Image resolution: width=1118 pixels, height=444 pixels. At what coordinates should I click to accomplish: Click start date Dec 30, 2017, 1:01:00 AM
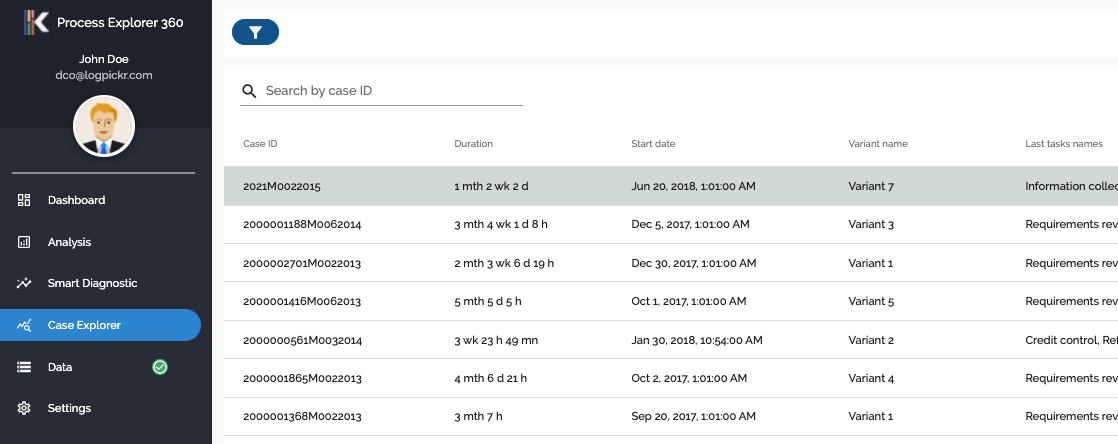(694, 264)
